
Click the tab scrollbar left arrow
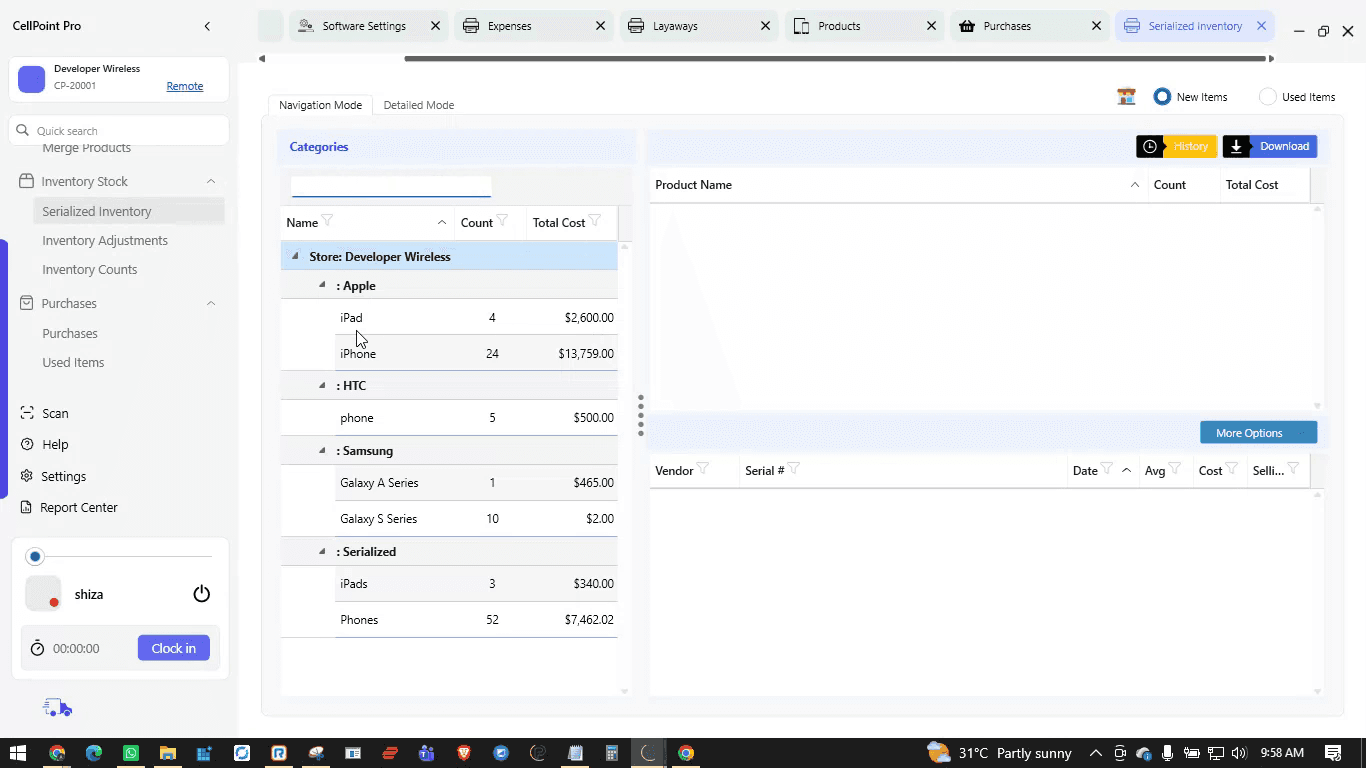click(262, 58)
